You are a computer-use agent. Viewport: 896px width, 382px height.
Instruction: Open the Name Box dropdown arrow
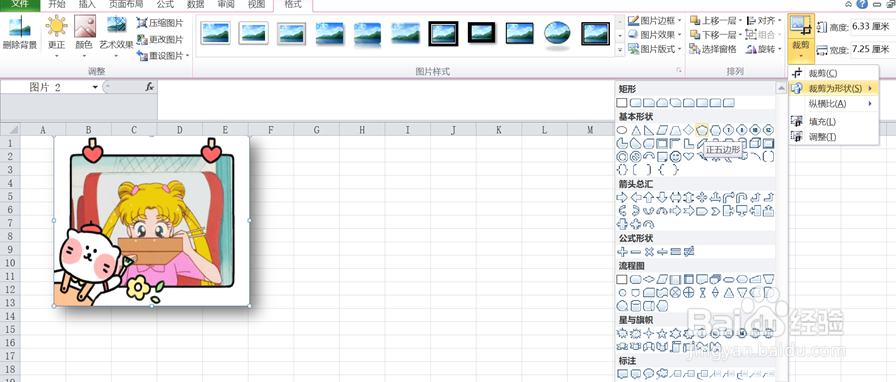pyautogui.click(x=95, y=87)
